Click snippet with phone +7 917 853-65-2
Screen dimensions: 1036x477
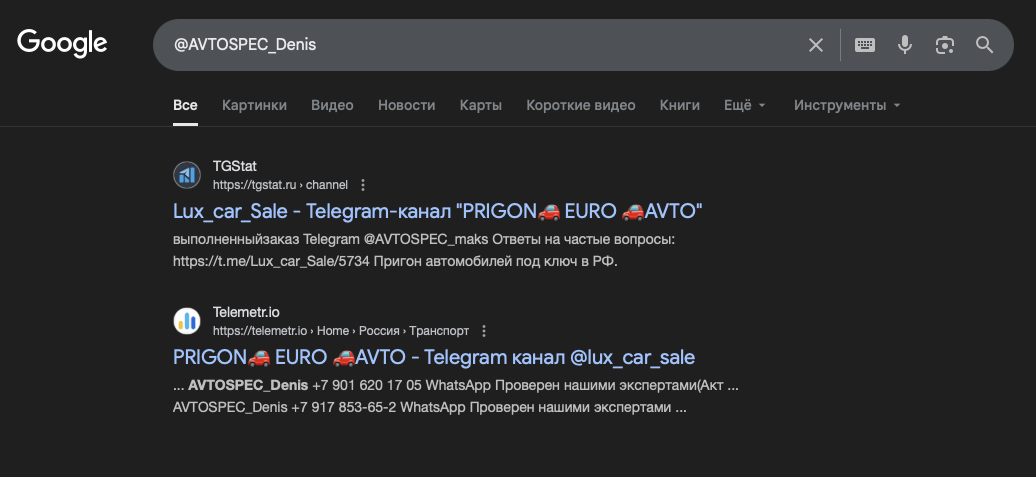point(430,408)
